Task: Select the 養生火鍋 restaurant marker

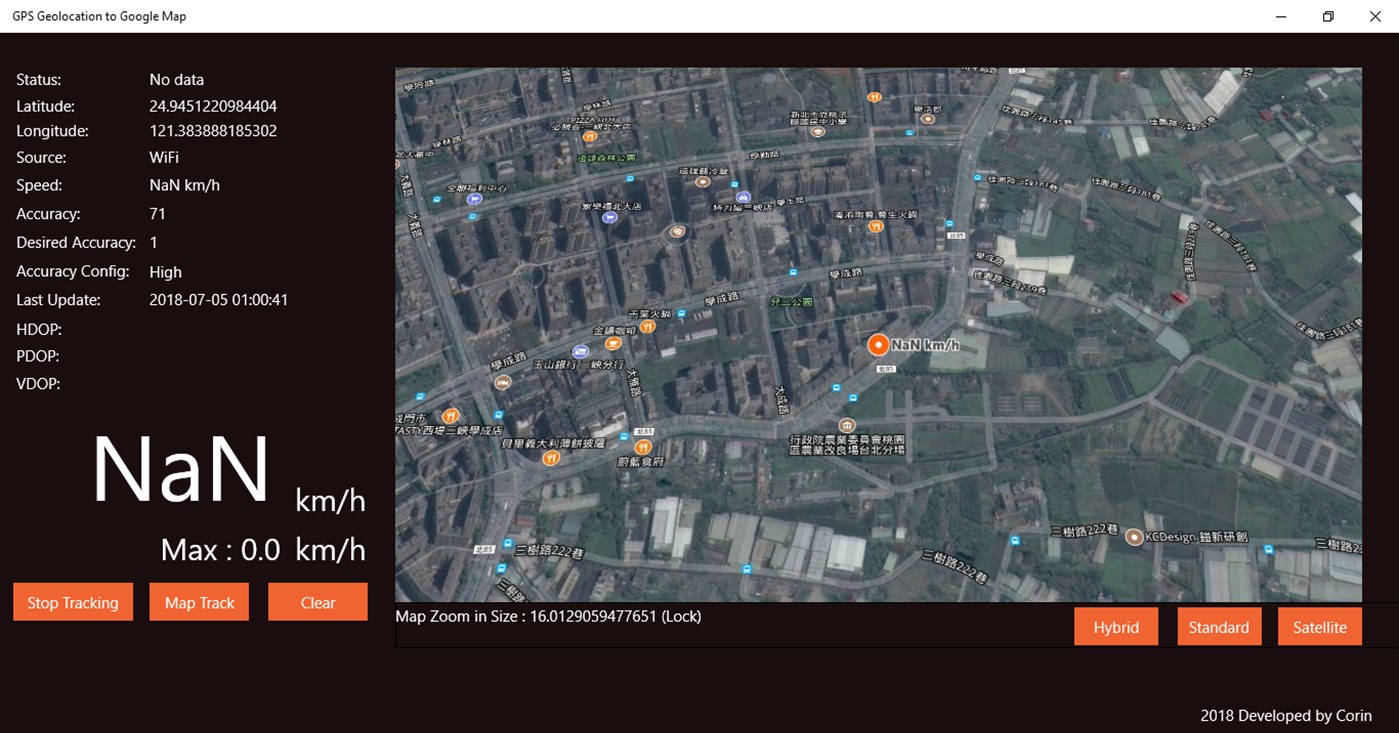Action: point(875,227)
